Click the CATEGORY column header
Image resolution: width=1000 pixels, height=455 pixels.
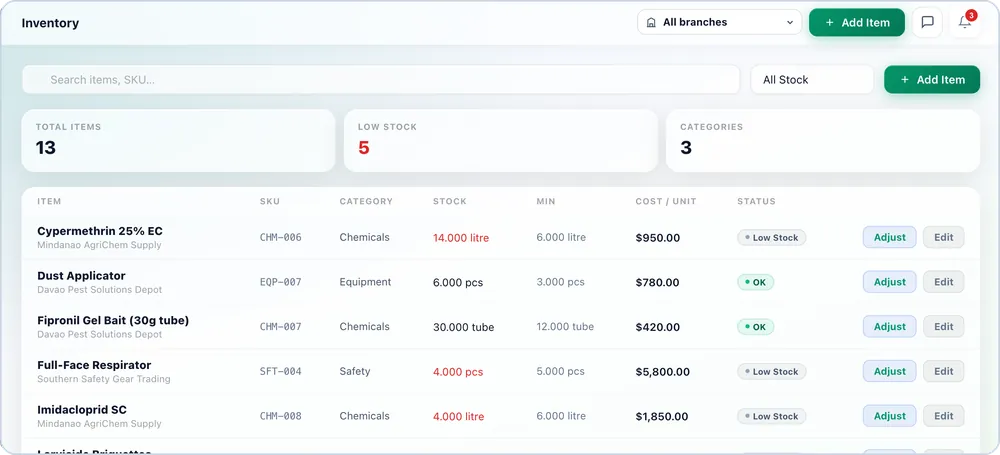[366, 201]
